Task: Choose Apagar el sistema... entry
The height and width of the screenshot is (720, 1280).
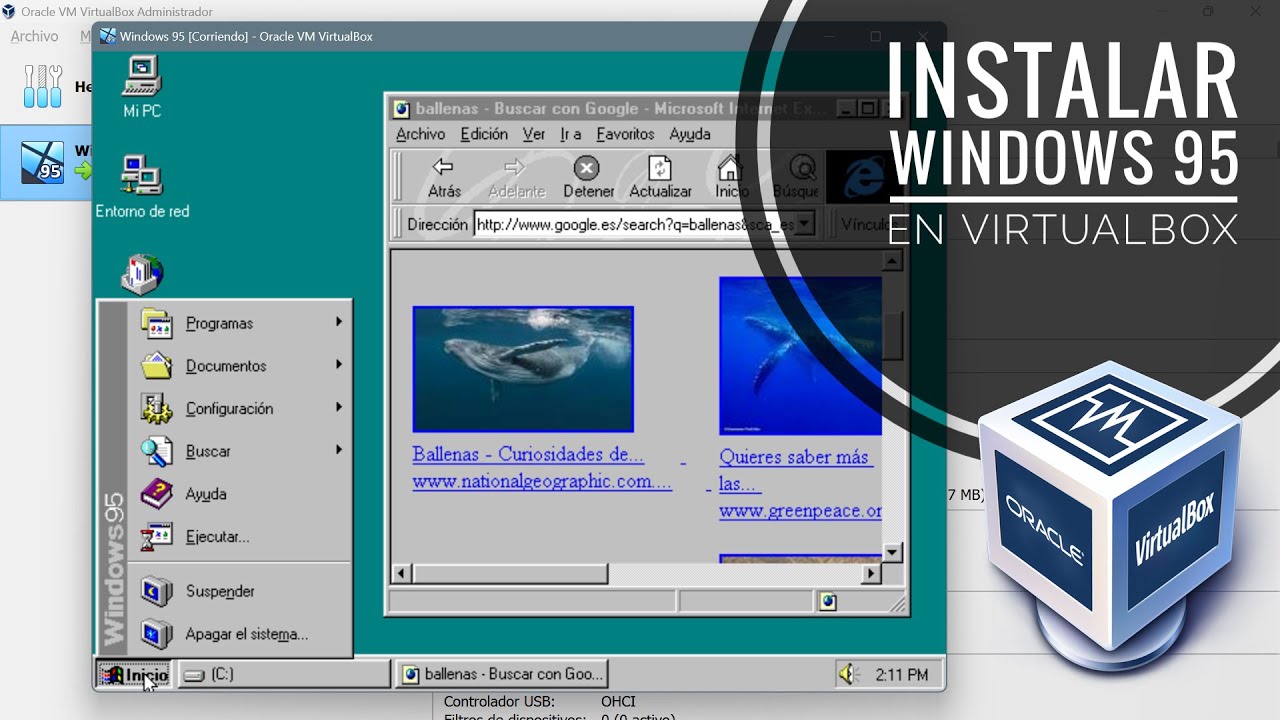Action: pyautogui.click(x=242, y=634)
